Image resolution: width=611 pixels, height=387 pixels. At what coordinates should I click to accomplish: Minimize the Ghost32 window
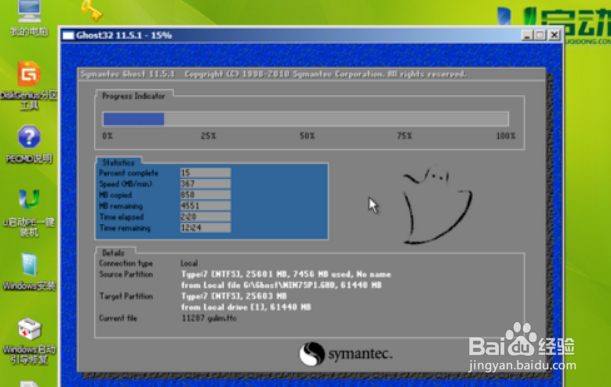(527, 35)
